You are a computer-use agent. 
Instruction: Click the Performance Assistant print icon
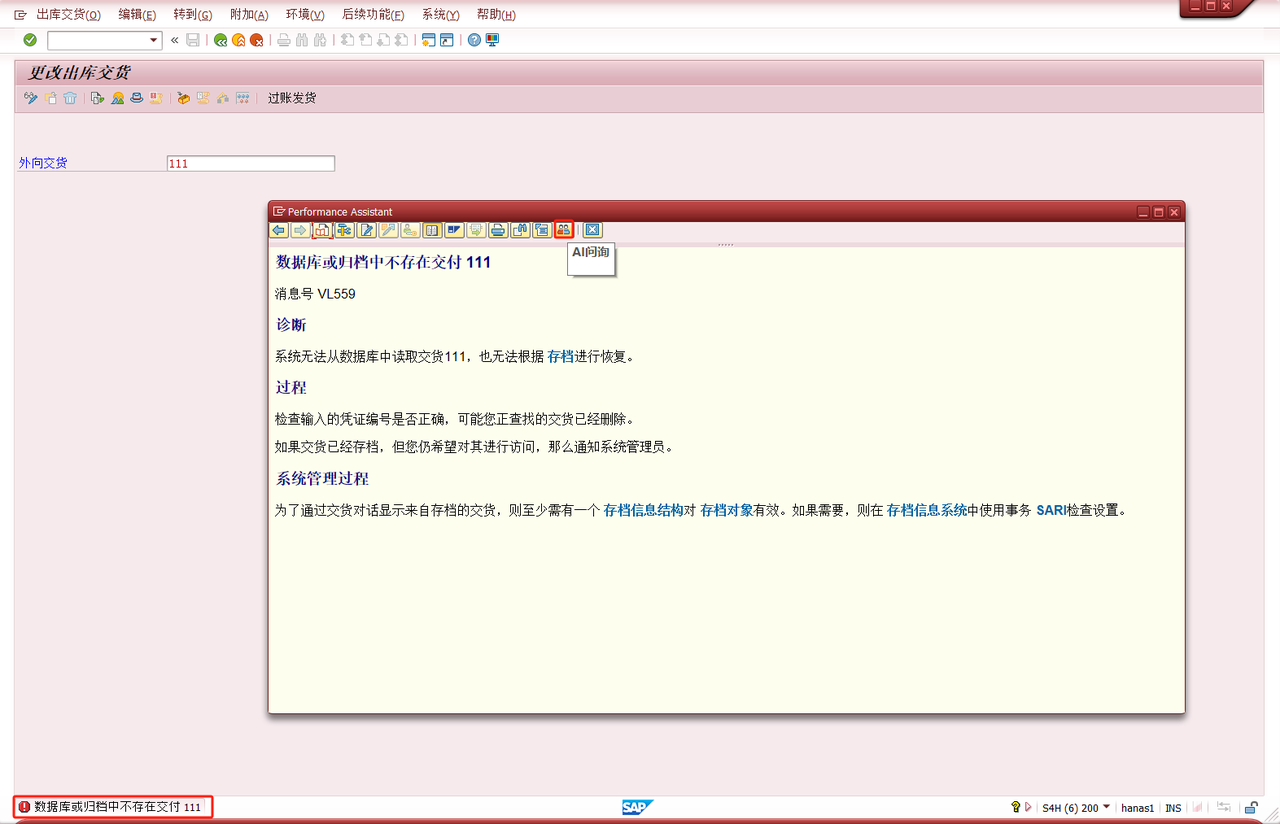497,230
